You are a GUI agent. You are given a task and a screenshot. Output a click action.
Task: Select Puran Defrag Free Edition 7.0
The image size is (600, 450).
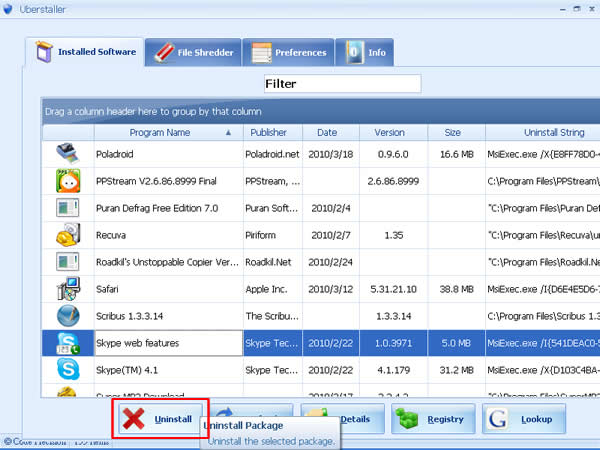(x=157, y=208)
